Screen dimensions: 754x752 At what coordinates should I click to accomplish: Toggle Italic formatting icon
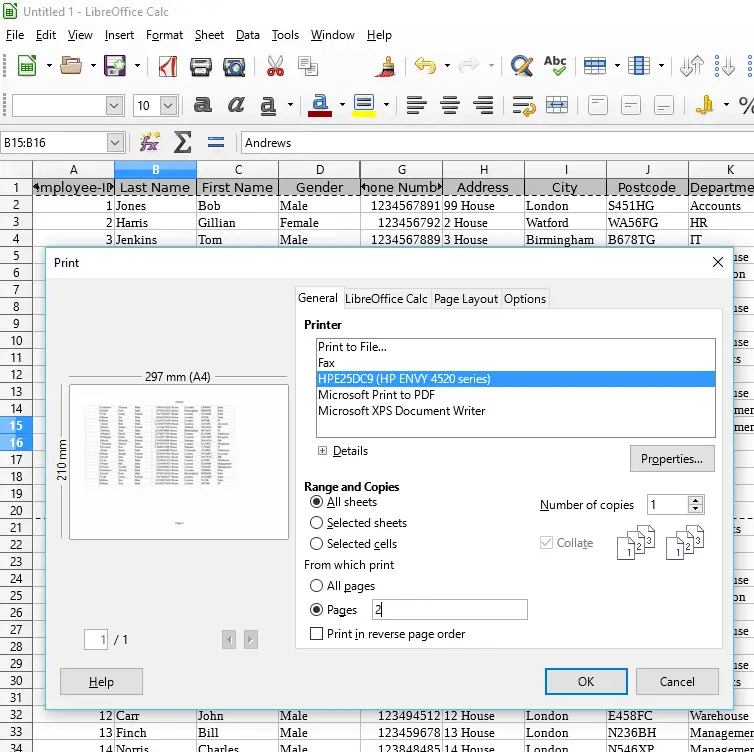236,105
